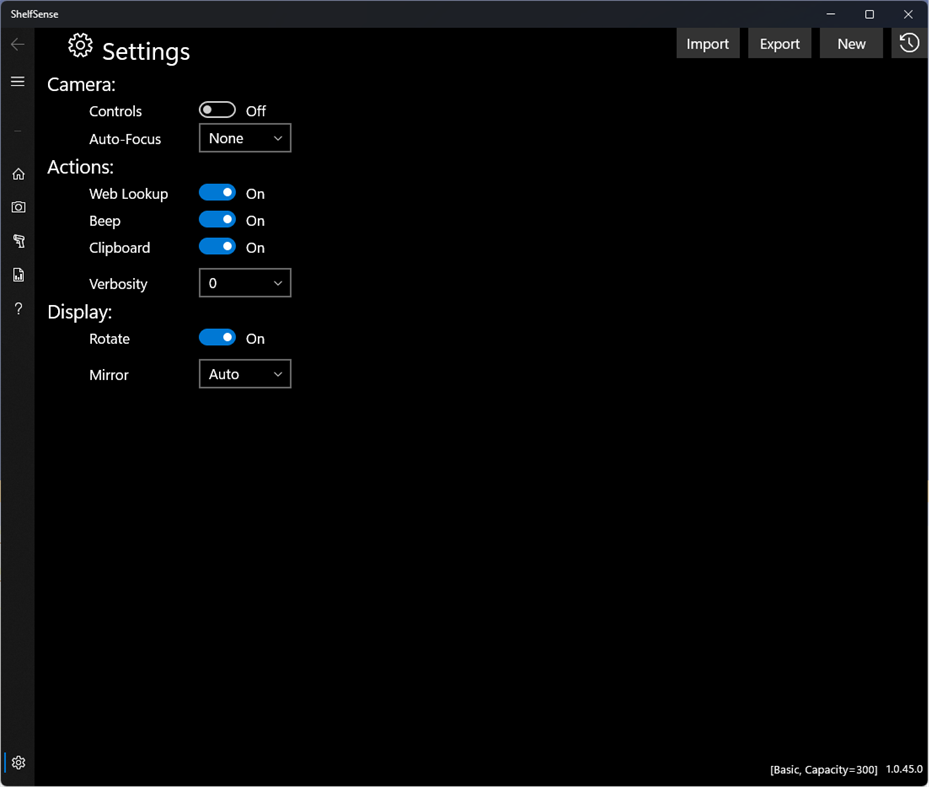Click the Basic Capacity=300 status text
The width and height of the screenshot is (929, 787).
tap(823, 769)
